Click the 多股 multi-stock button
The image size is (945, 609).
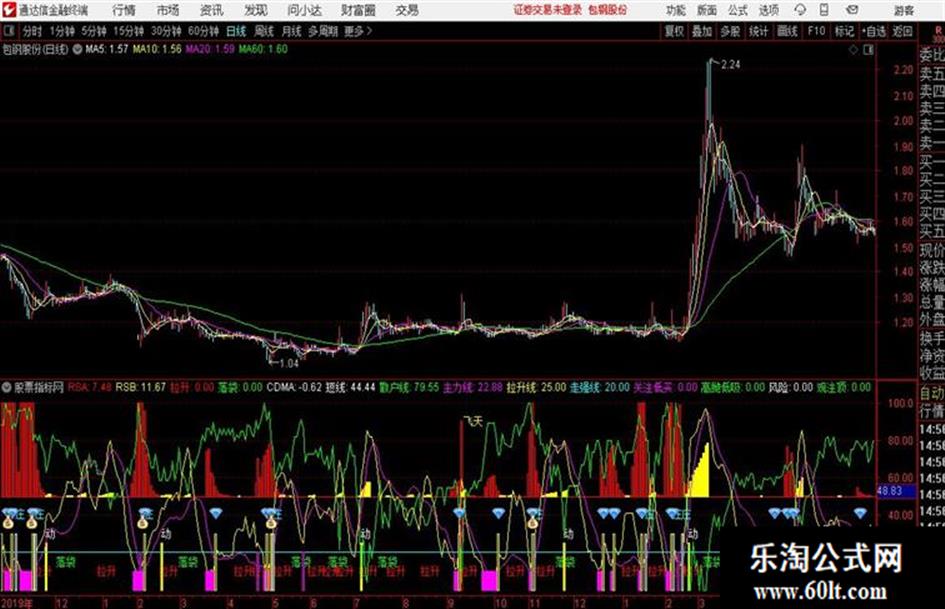pyautogui.click(x=730, y=31)
